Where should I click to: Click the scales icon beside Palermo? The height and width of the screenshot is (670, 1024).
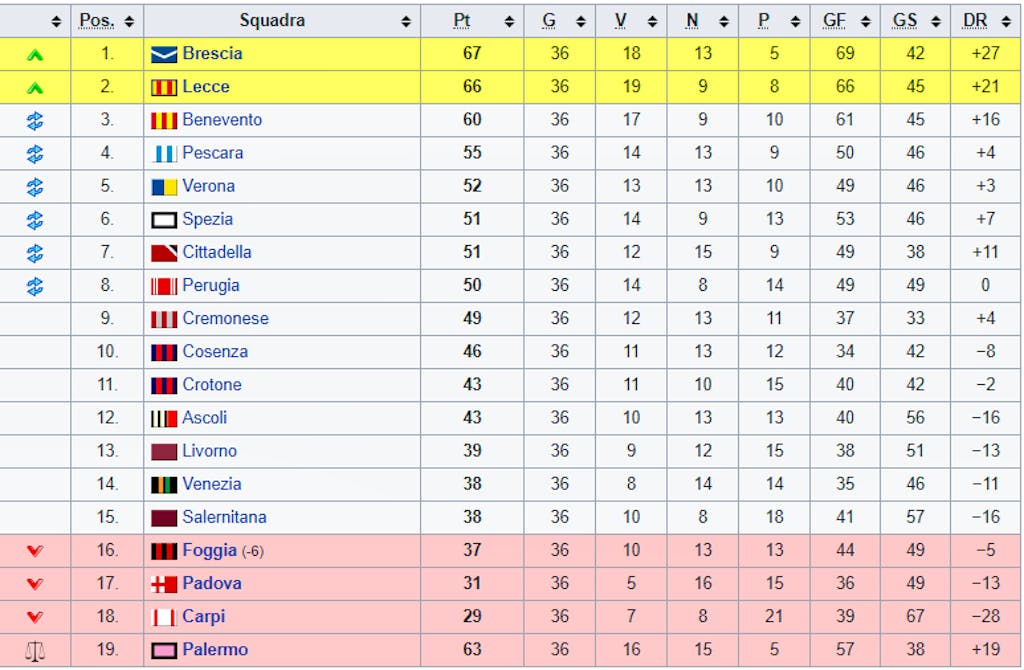tap(35, 650)
